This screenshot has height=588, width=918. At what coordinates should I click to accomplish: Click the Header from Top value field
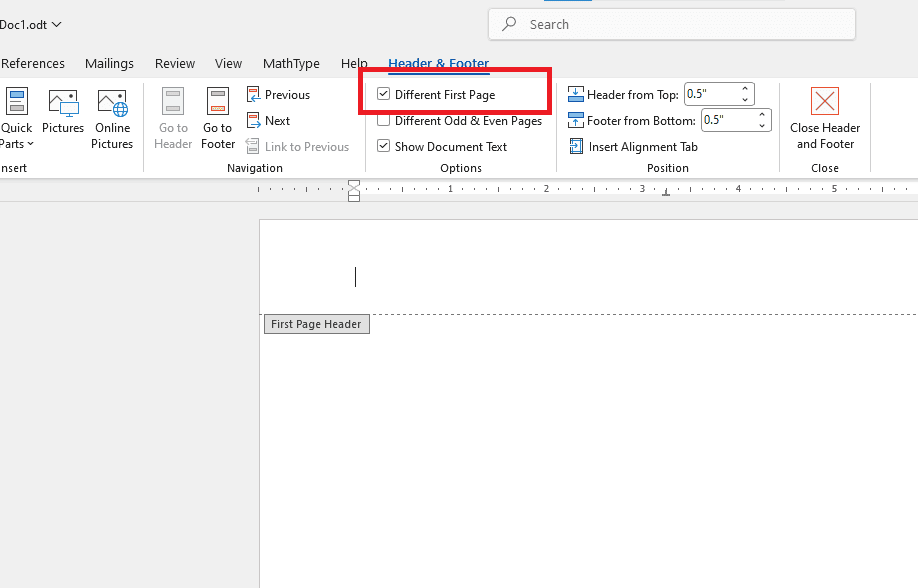(x=711, y=94)
